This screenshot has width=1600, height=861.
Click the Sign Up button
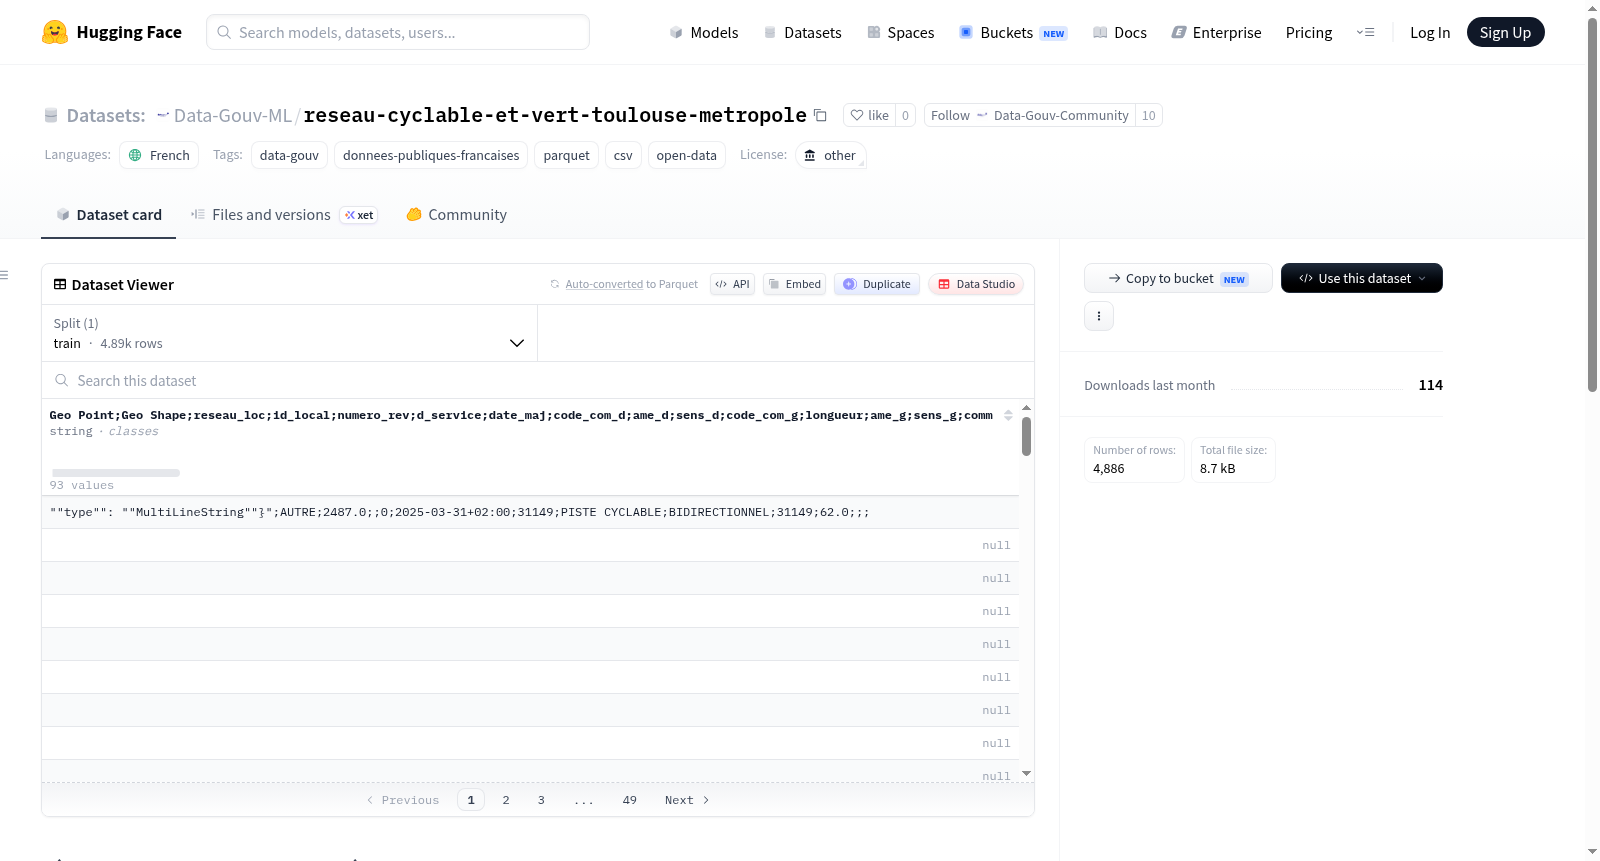[x=1505, y=32]
